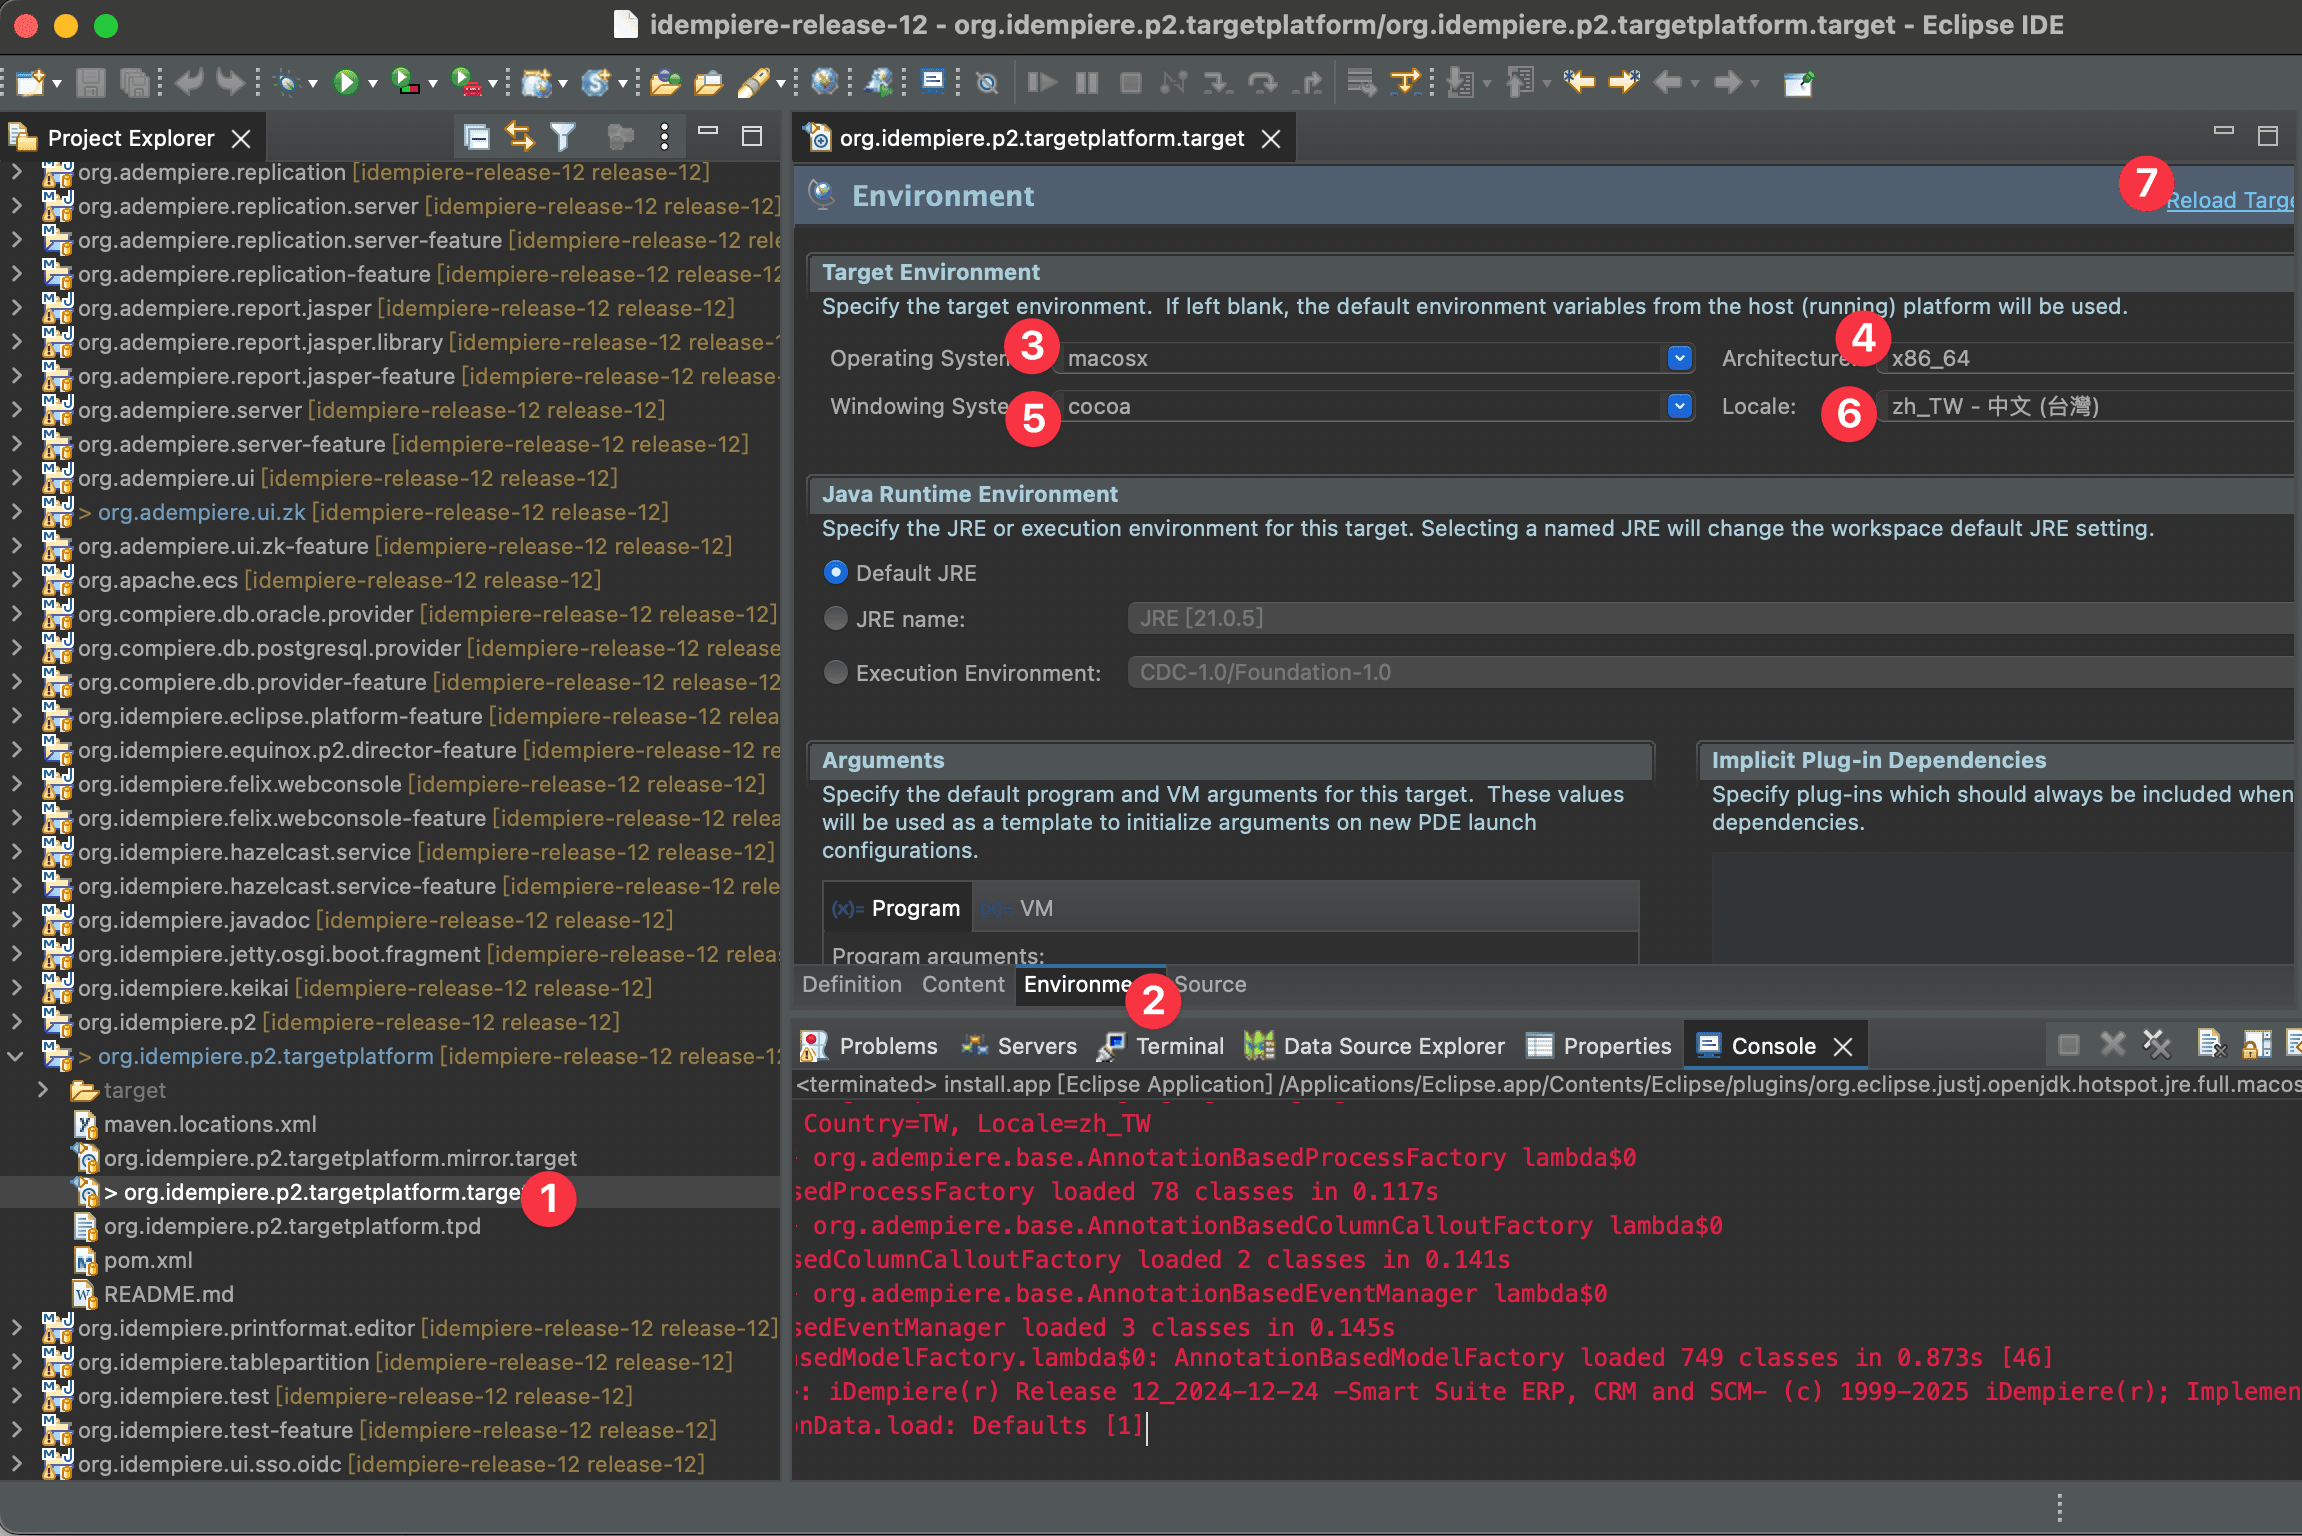The height and width of the screenshot is (1536, 2302).
Task: Open the Data Source Explorer tab
Action: click(x=1374, y=1046)
